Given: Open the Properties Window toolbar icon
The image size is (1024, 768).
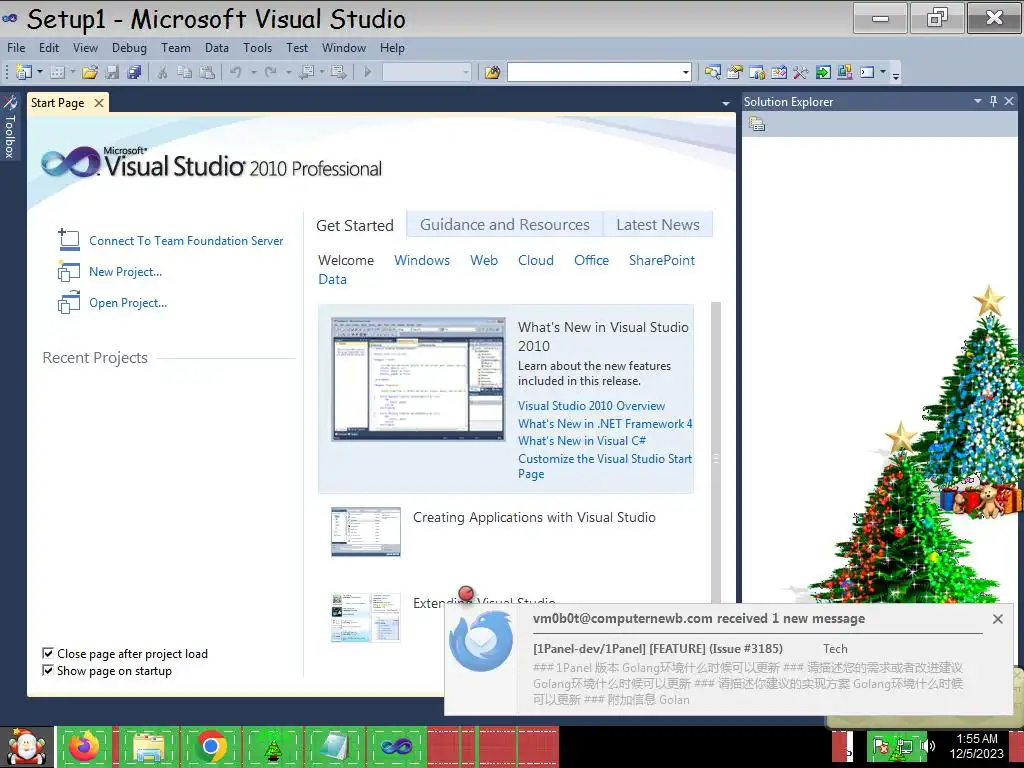Looking at the screenshot, I should click(x=735, y=72).
